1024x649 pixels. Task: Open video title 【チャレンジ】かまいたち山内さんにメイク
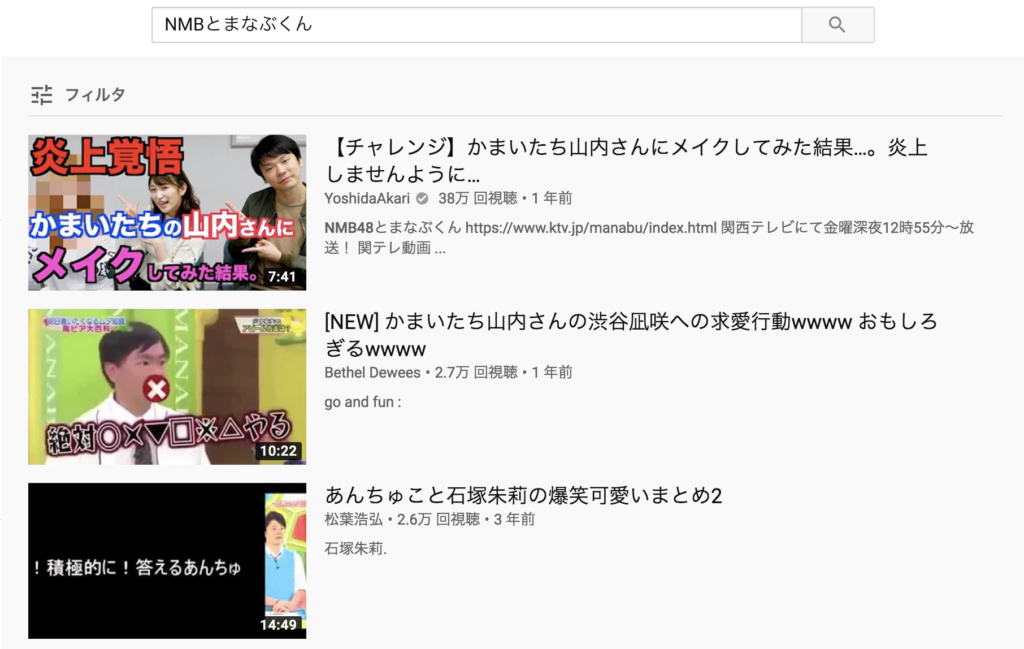point(626,160)
